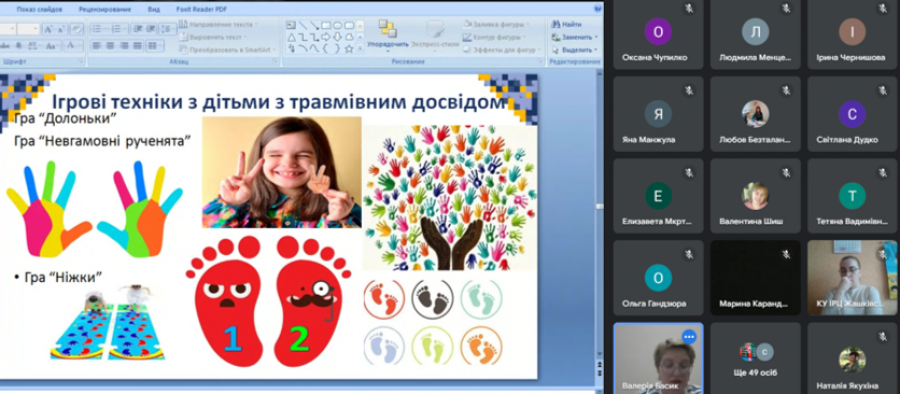The width and height of the screenshot is (900, 394).
Task: Open more options on Валерія Басик tile
Action: click(689, 337)
